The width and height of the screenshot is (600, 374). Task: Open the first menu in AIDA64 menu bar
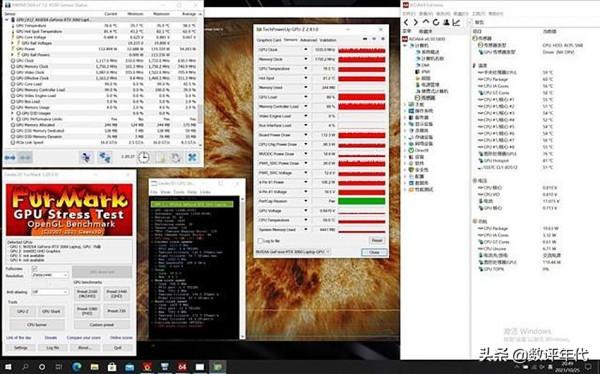pos(409,14)
